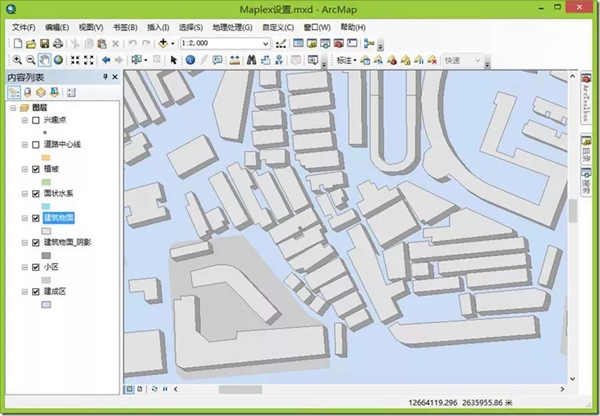Enable the 道路中心线 layer checkbox
Screen dimensions: 600x416
36,145
